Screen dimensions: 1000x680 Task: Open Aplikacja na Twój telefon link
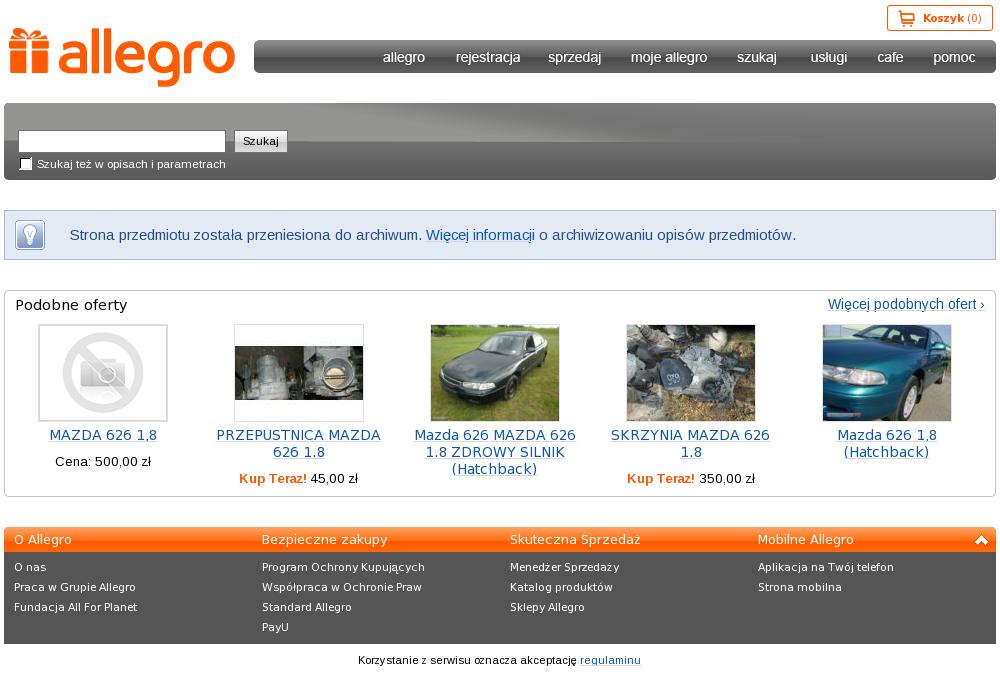(825, 567)
